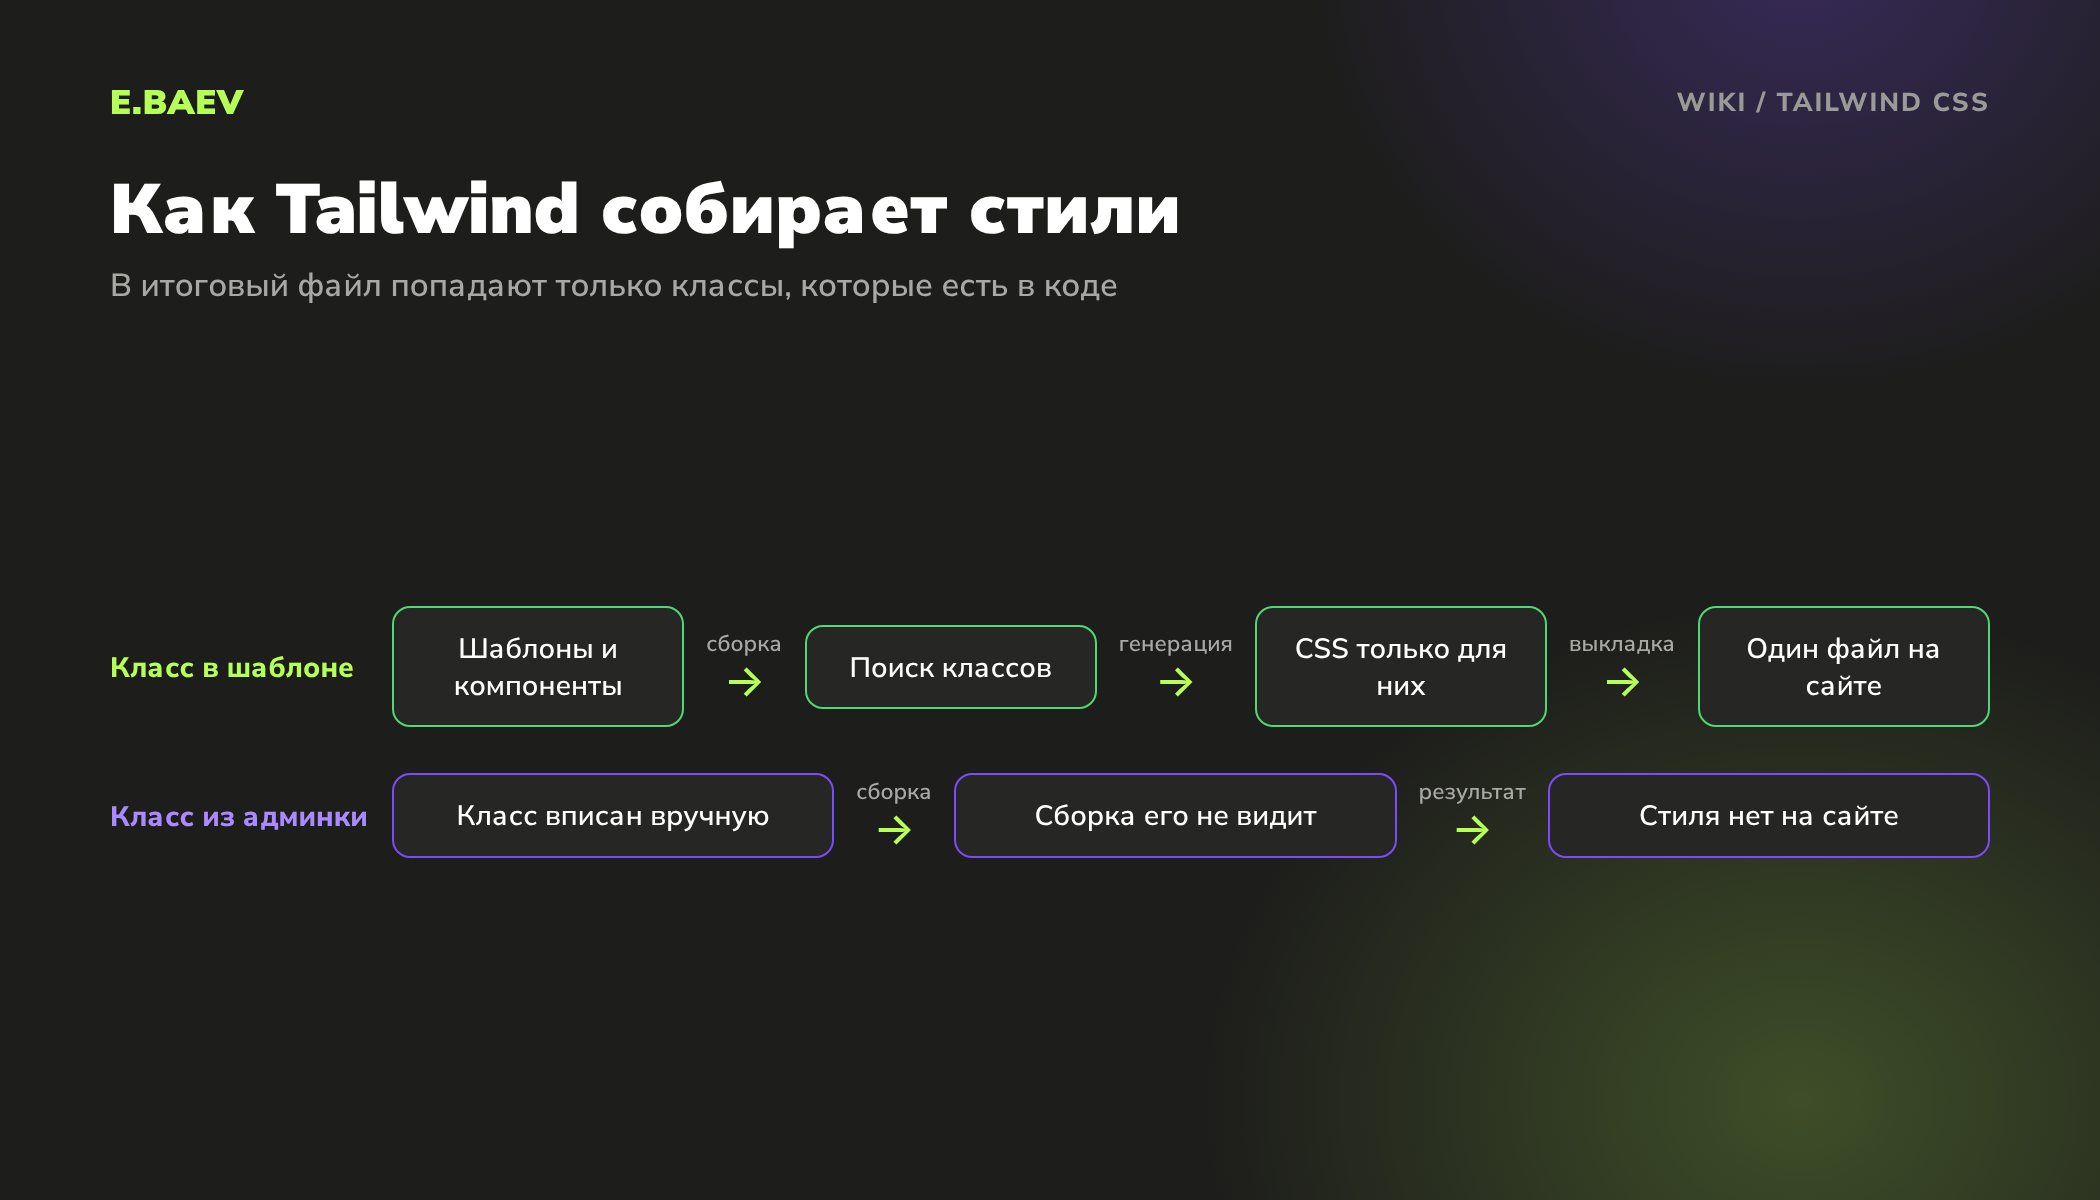2100x1200 pixels.
Task: Click the 'сборка' label after 'Шаблоны и компоненты'
Action: click(x=744, y=644)
